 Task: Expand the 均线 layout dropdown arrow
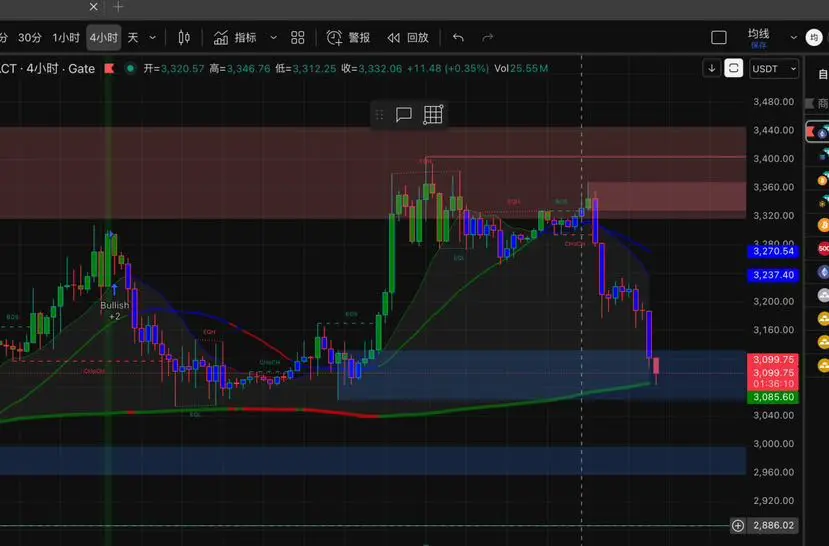(793, 38)
